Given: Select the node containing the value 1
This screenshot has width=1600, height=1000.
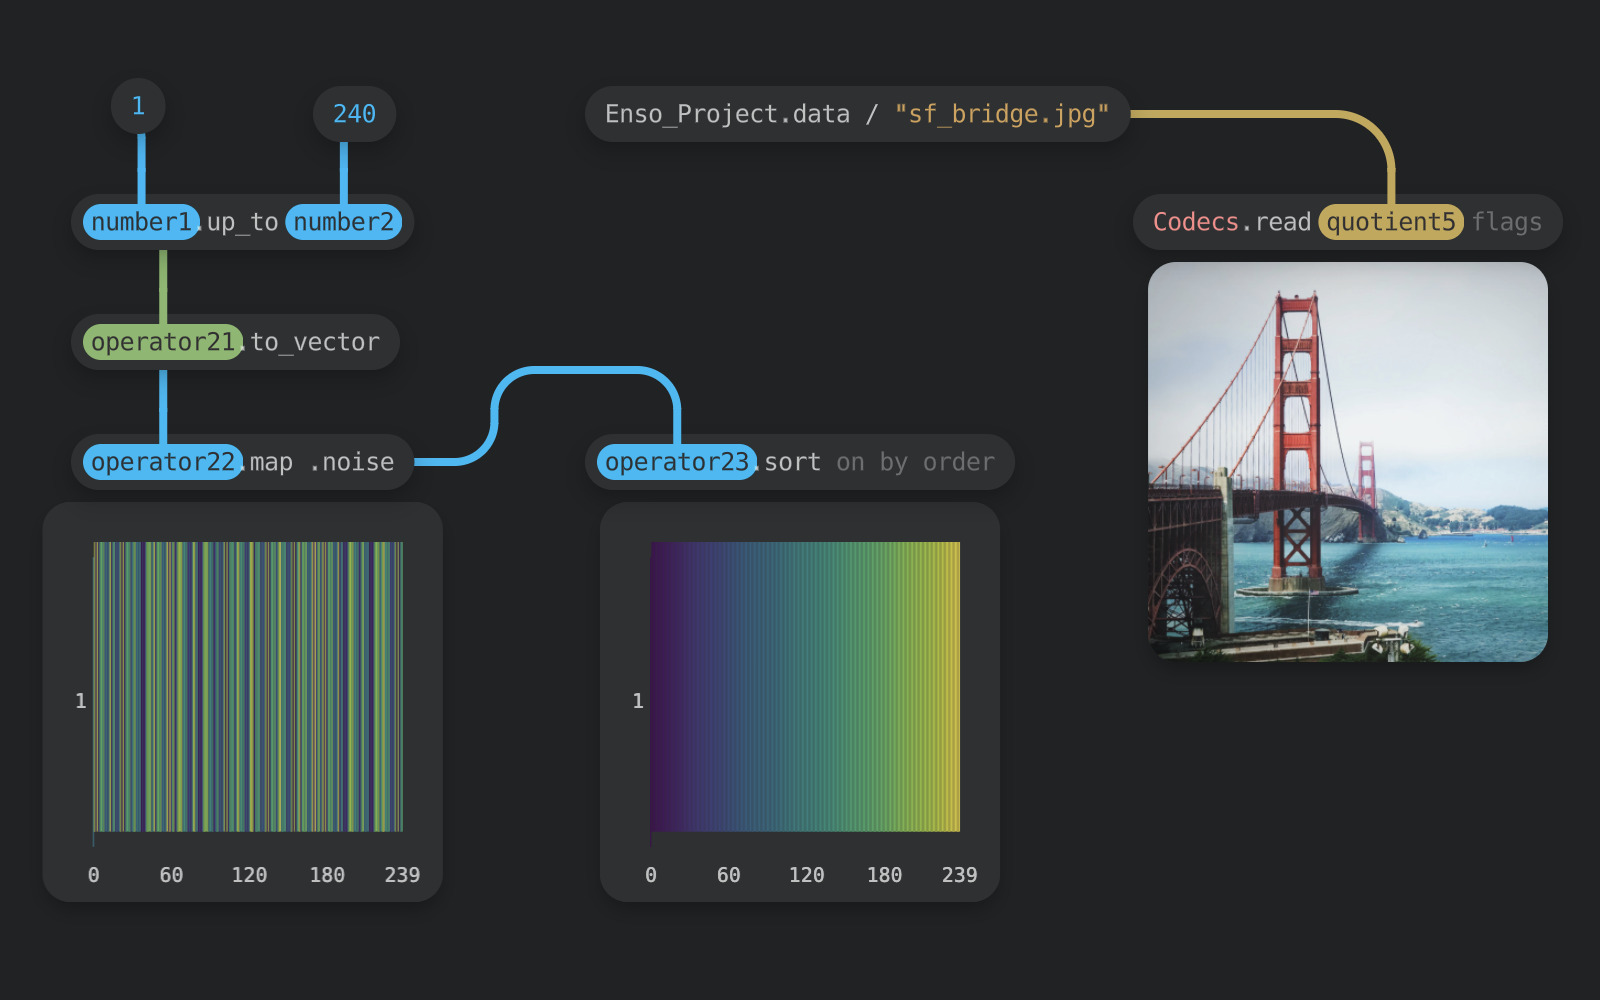Looking at the screenshot, I should coord(138,106).
